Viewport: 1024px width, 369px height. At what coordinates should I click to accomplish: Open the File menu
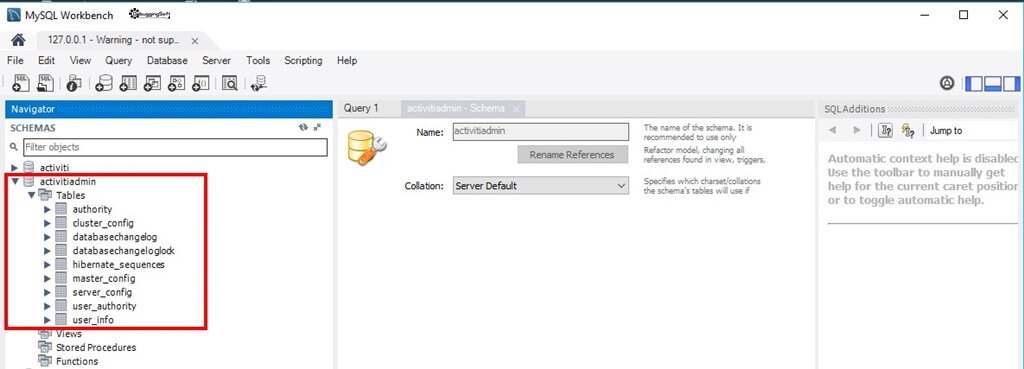pos(15,60)
